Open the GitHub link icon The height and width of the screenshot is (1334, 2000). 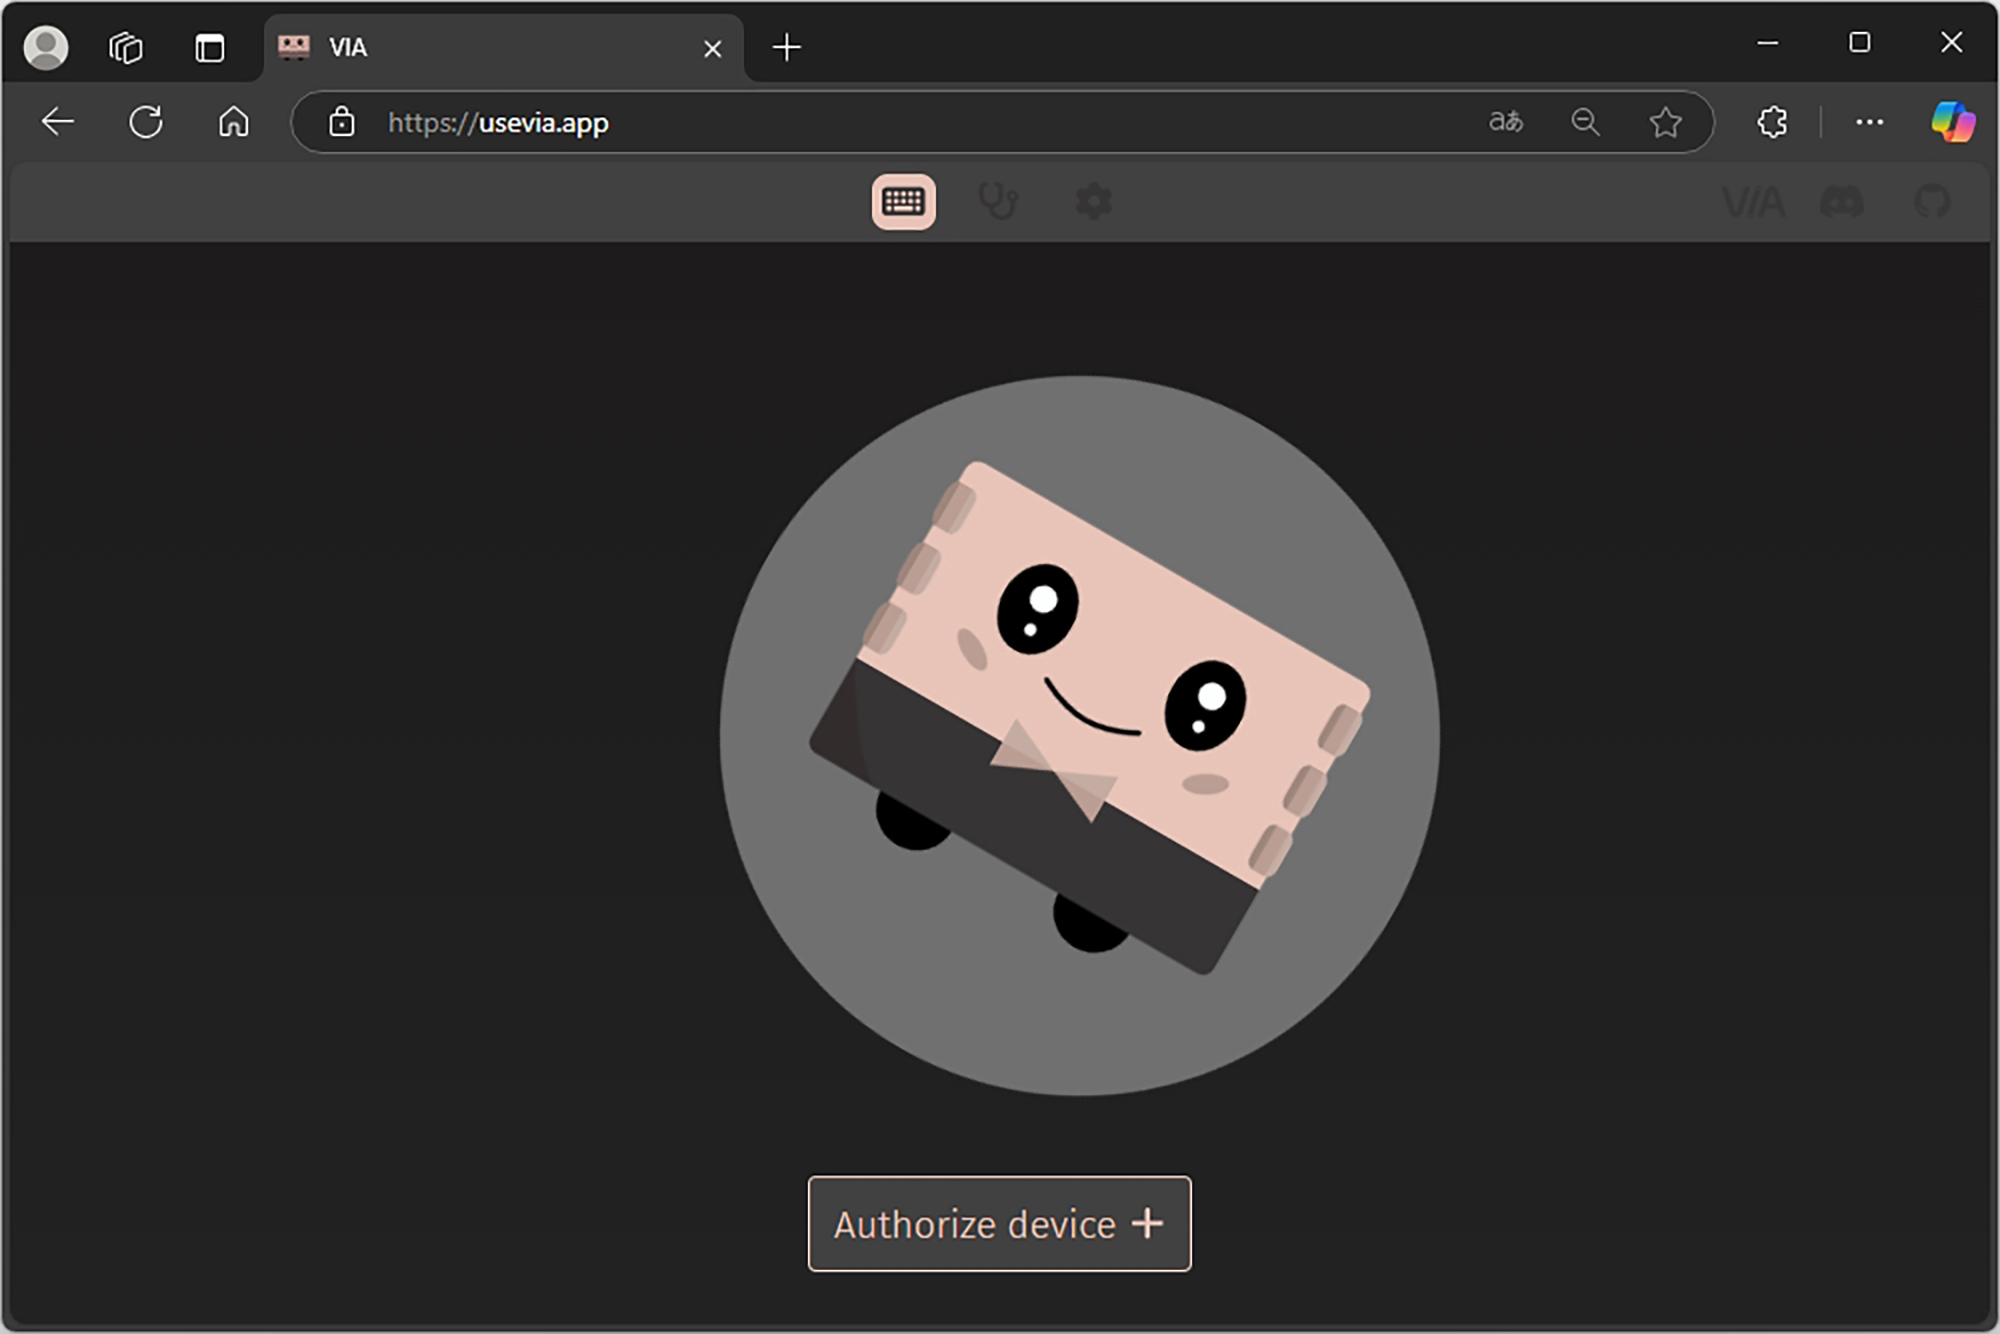click(1931, 202)
